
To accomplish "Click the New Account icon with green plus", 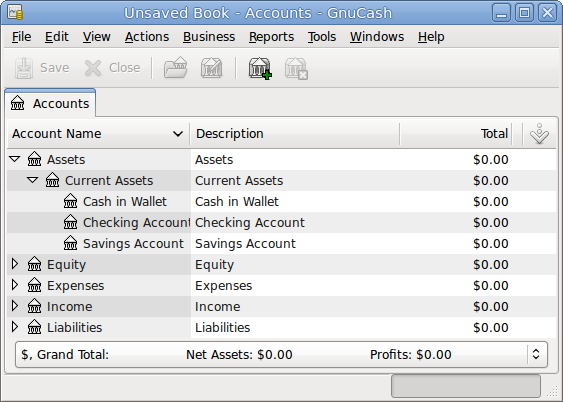I will [260, 68].
